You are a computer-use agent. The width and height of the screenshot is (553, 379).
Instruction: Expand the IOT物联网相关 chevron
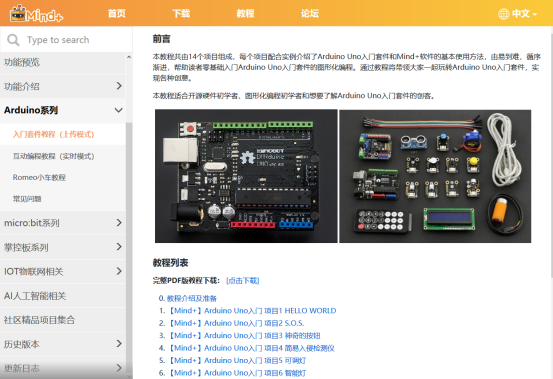tap(119, 271)
